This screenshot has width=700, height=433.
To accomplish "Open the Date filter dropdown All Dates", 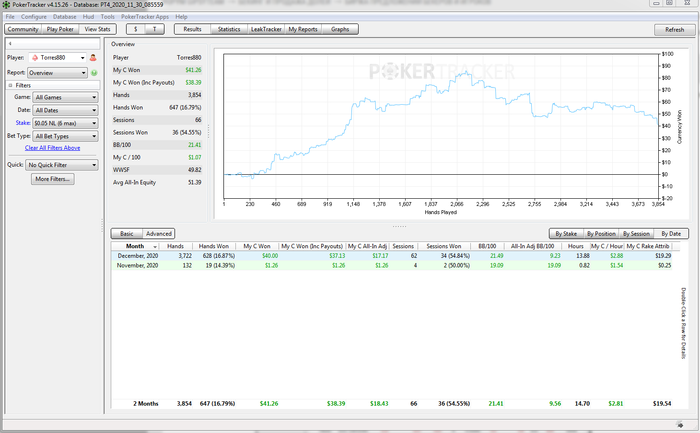I will click(x=65, y=110).
